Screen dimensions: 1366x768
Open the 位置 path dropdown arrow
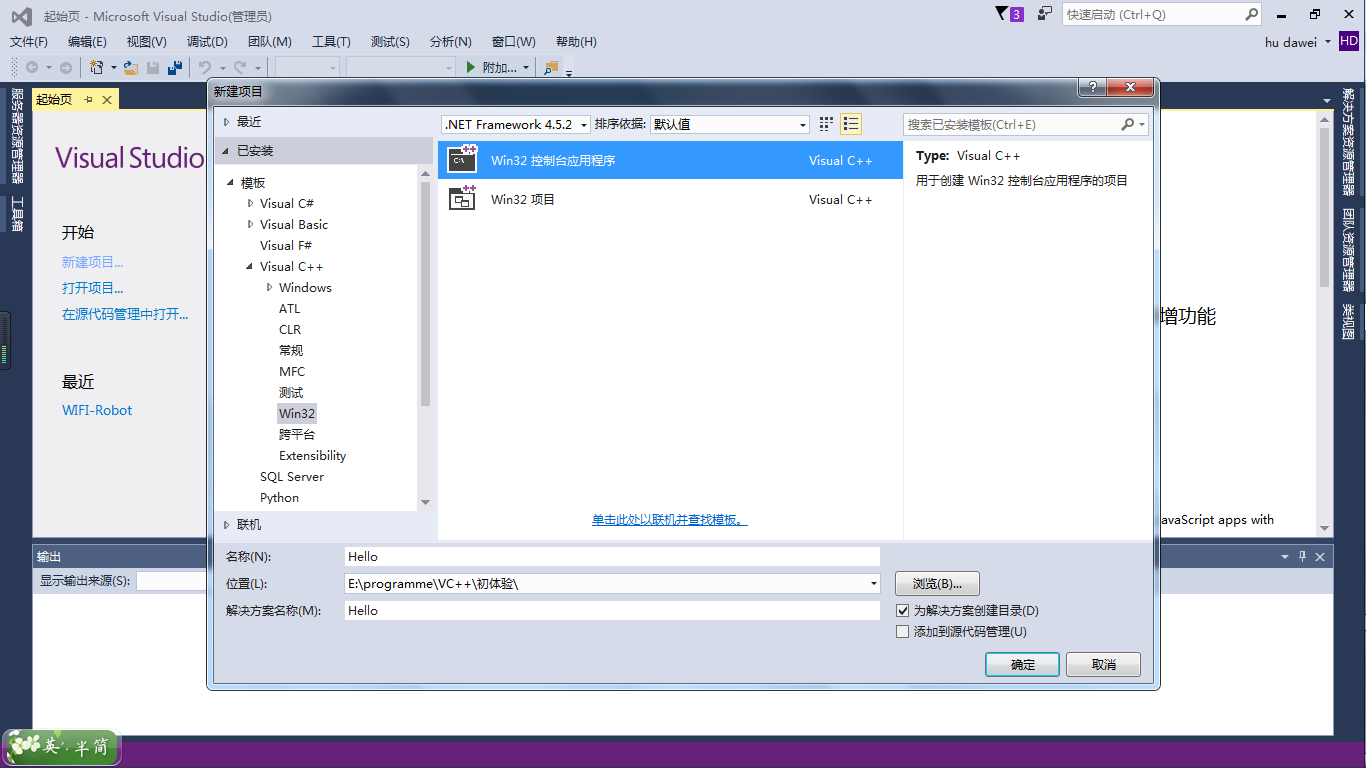tap(873, 583)
